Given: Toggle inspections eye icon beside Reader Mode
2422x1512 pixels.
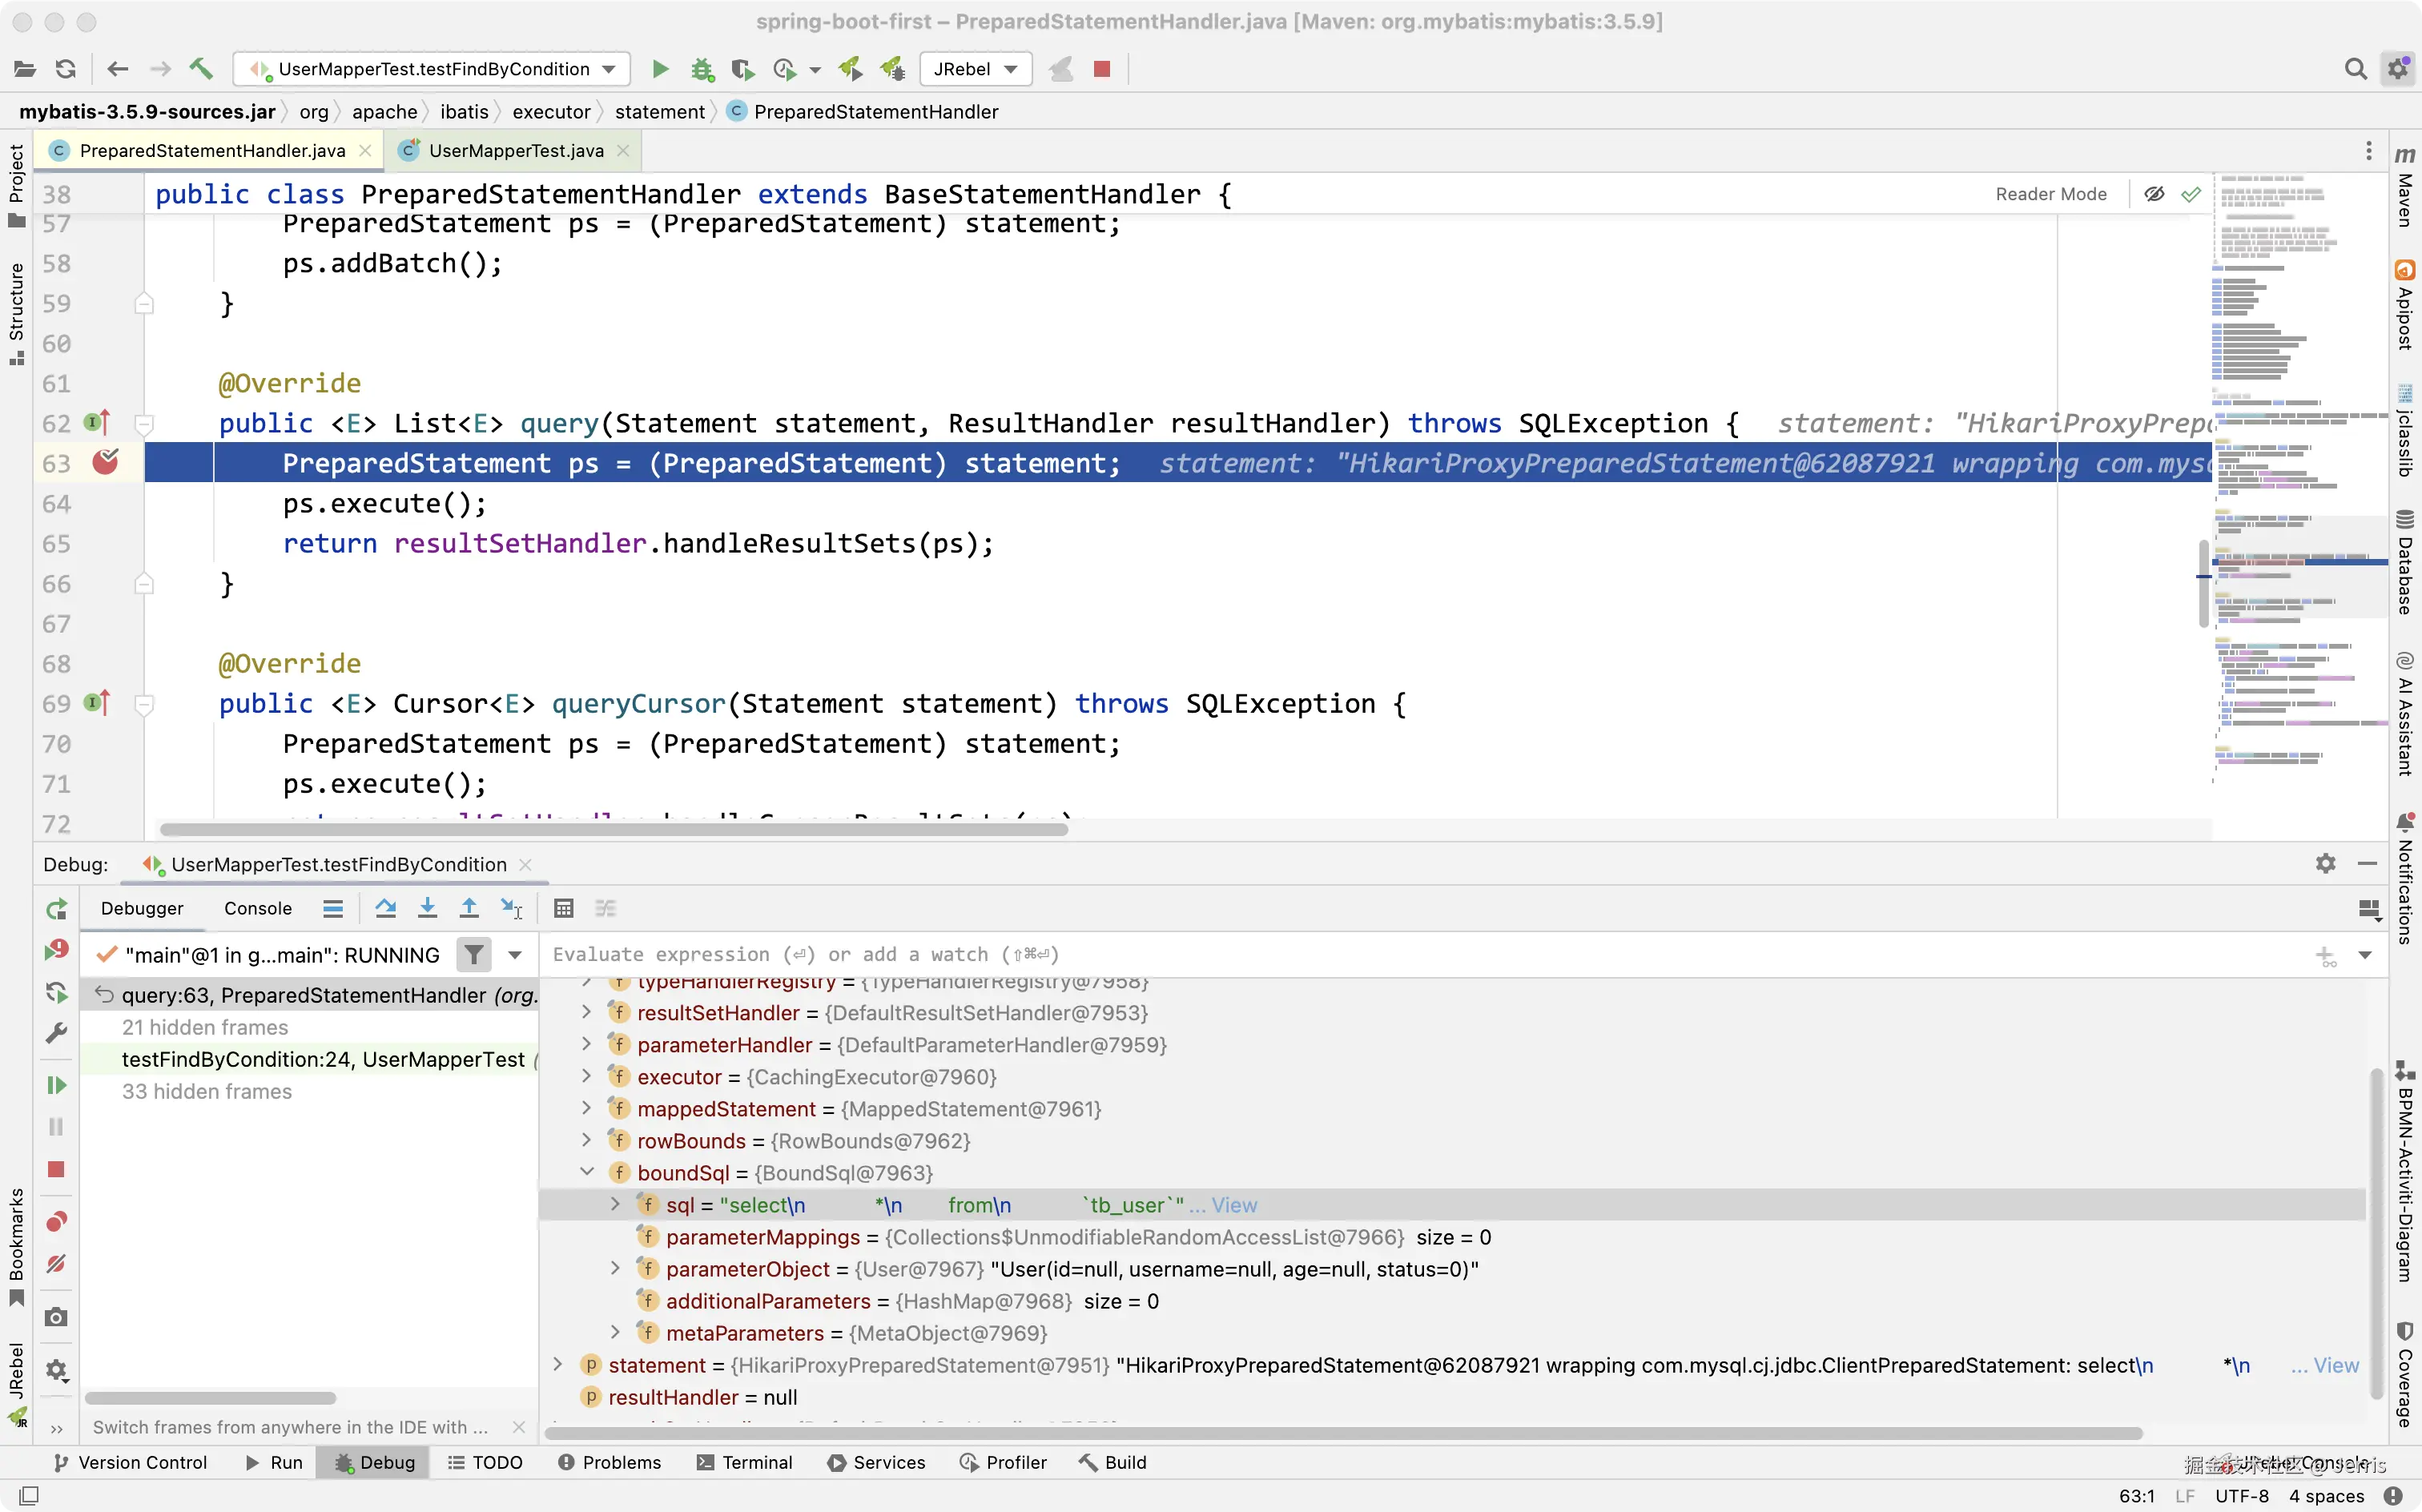Looking at the screenshot, I should pos(2154,194).
